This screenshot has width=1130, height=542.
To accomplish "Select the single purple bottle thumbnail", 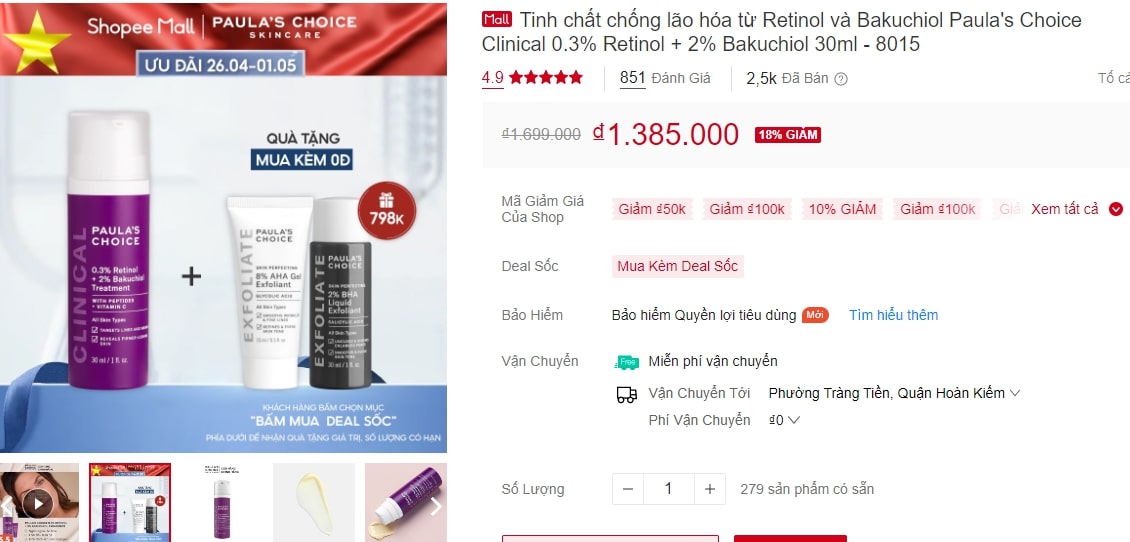I will coord(222,502).
